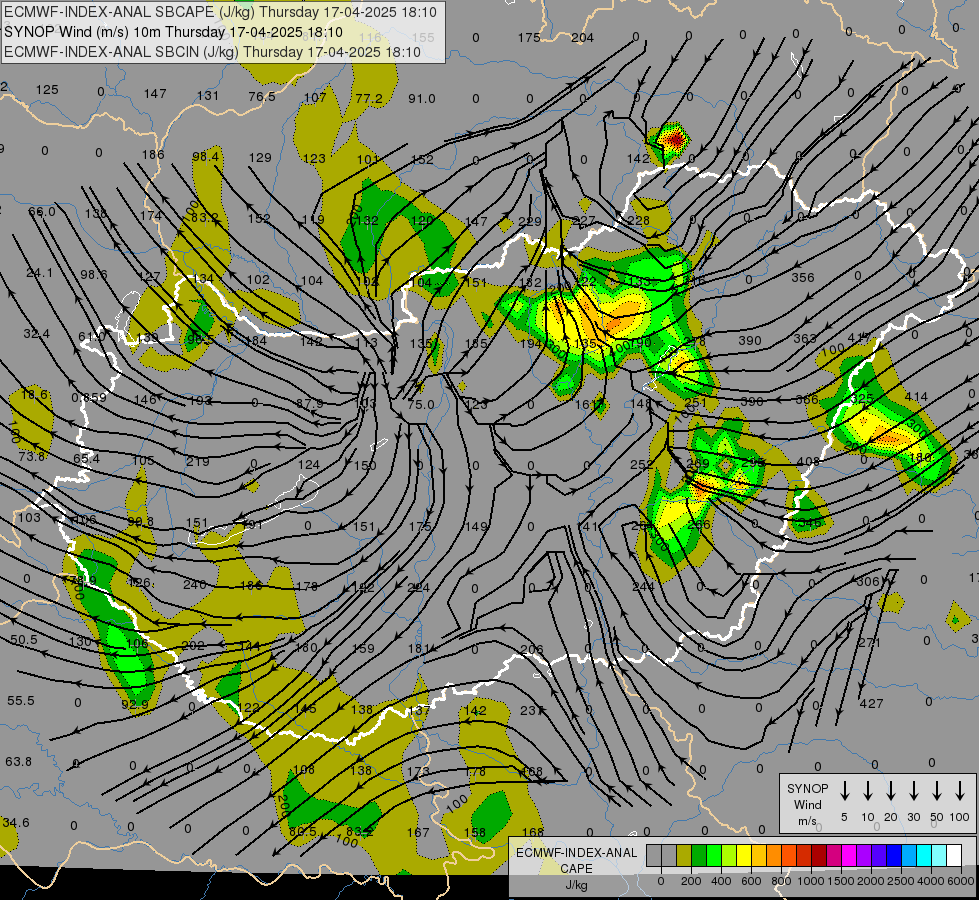Click the 800 tick label in the CAPE legend

click(x=781, y=881)
